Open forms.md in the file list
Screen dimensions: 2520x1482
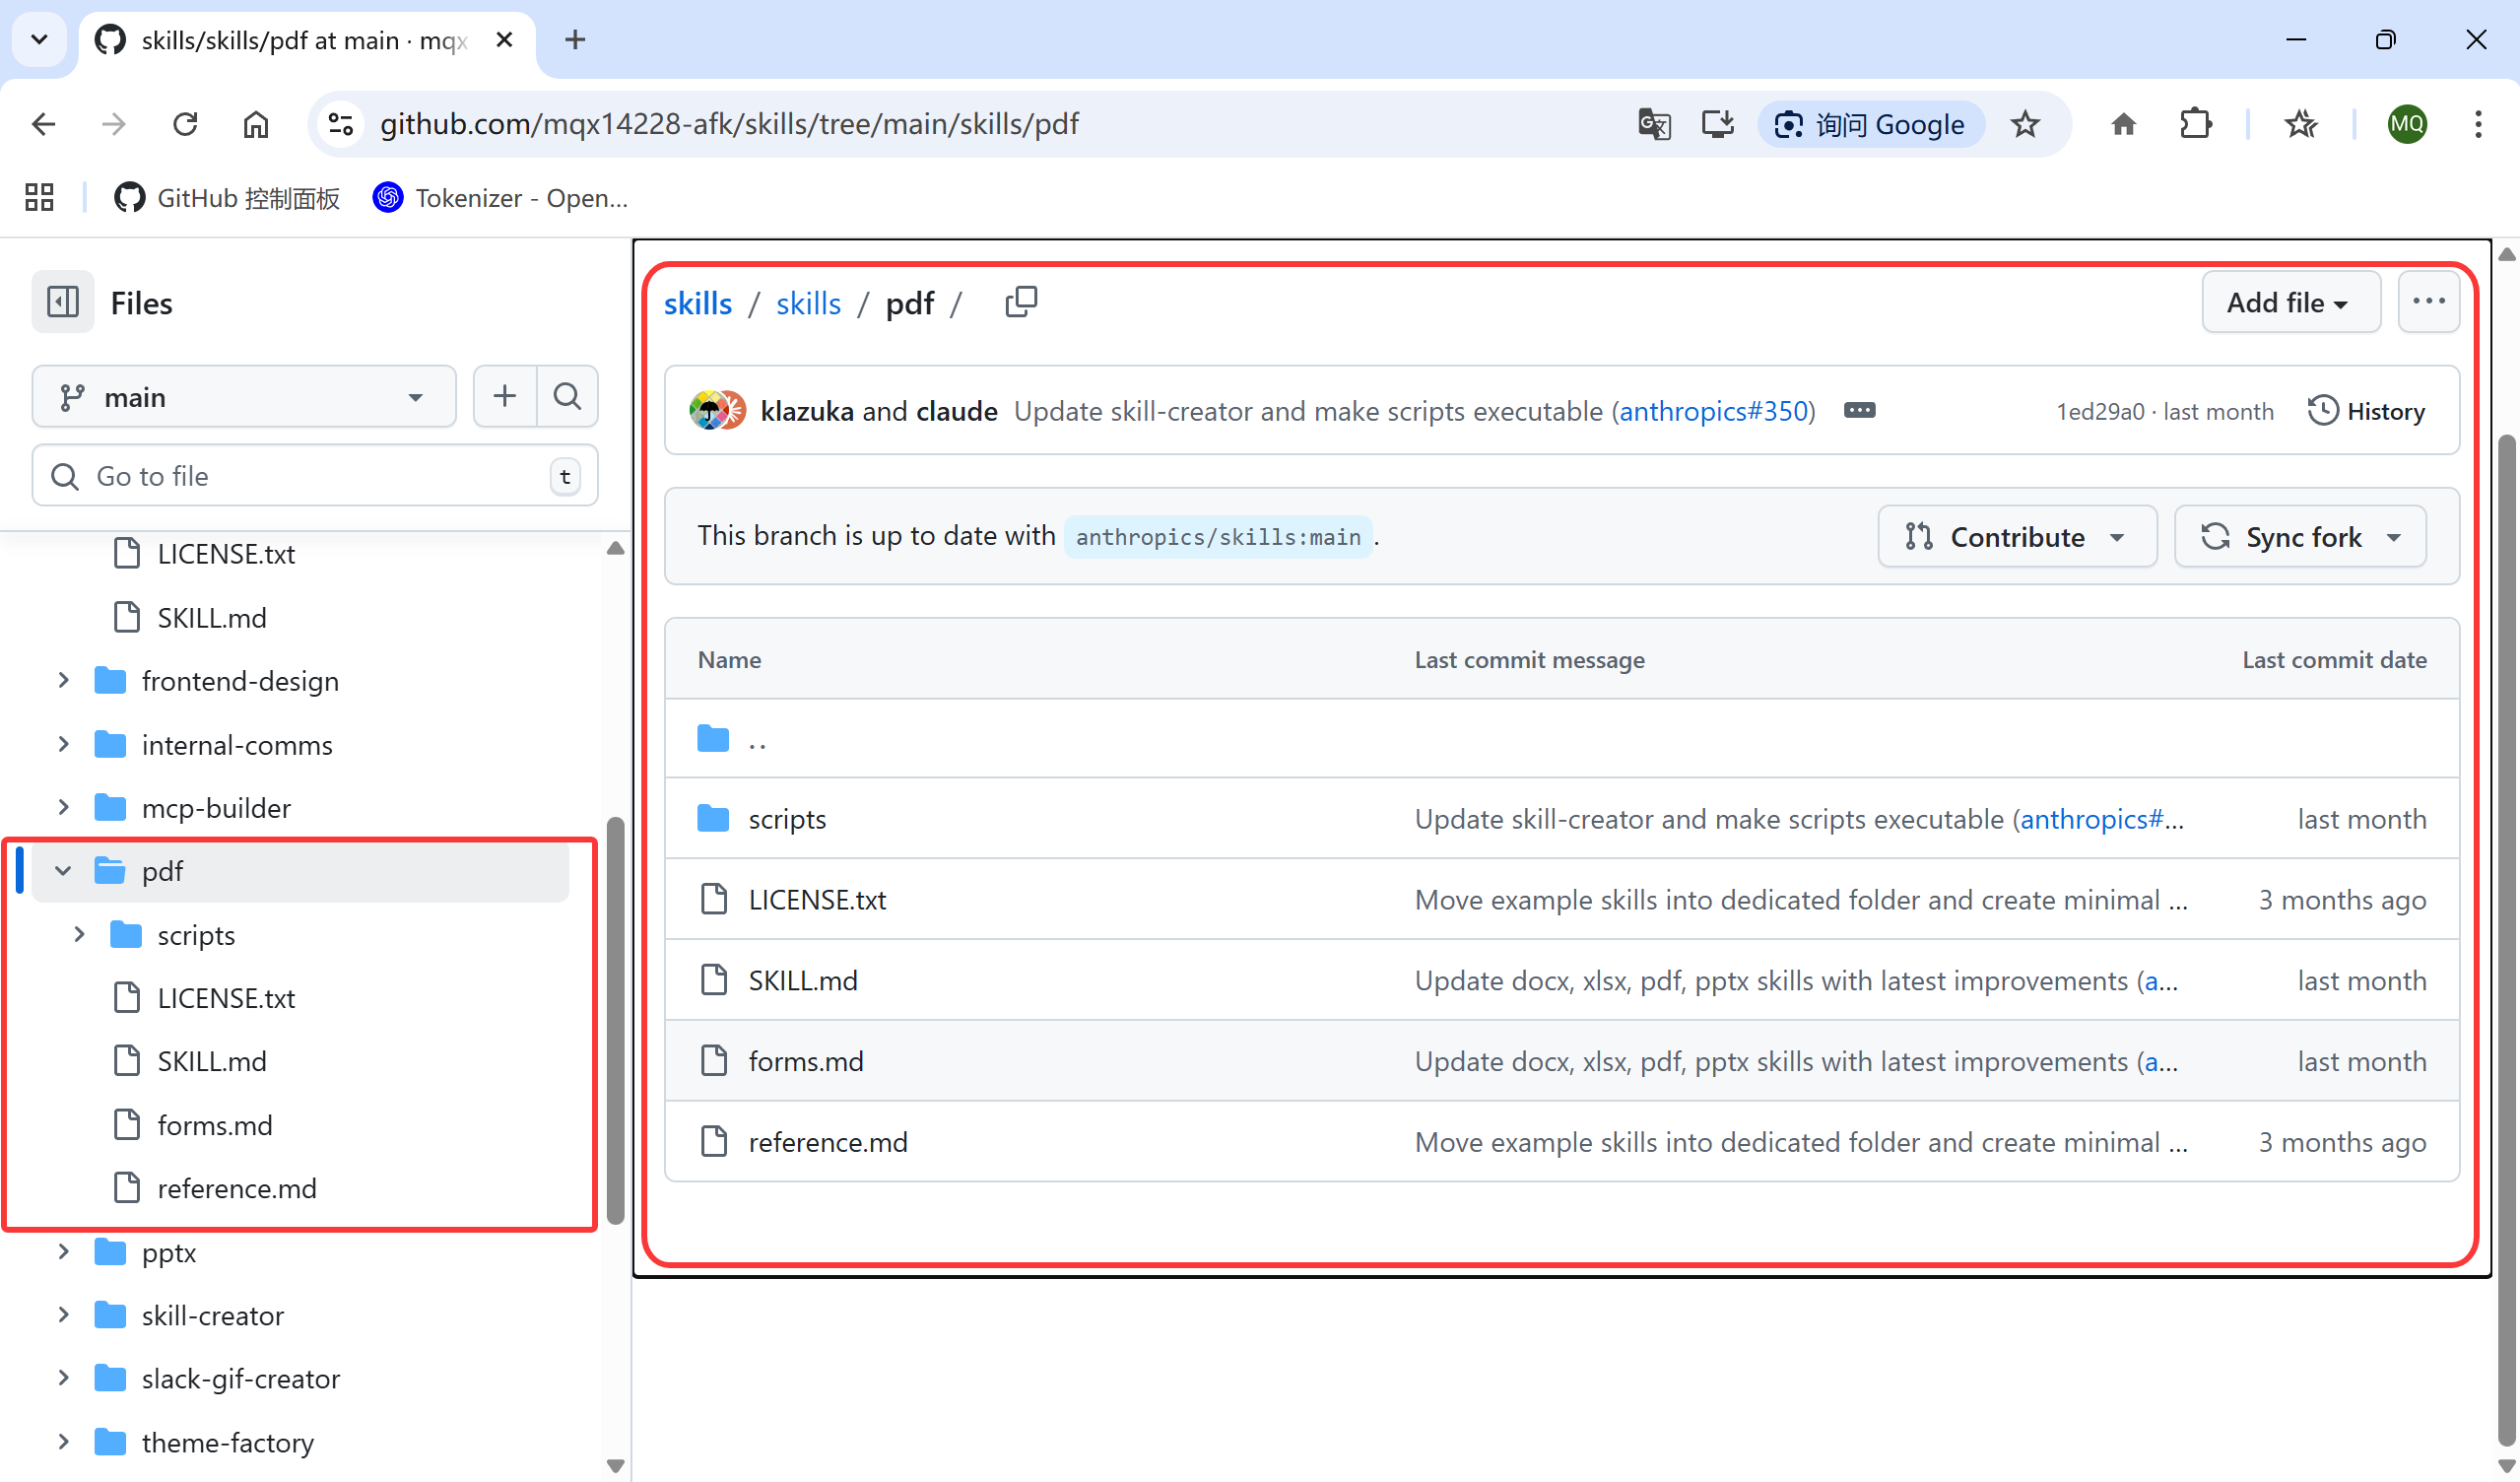pos(806,1061)
